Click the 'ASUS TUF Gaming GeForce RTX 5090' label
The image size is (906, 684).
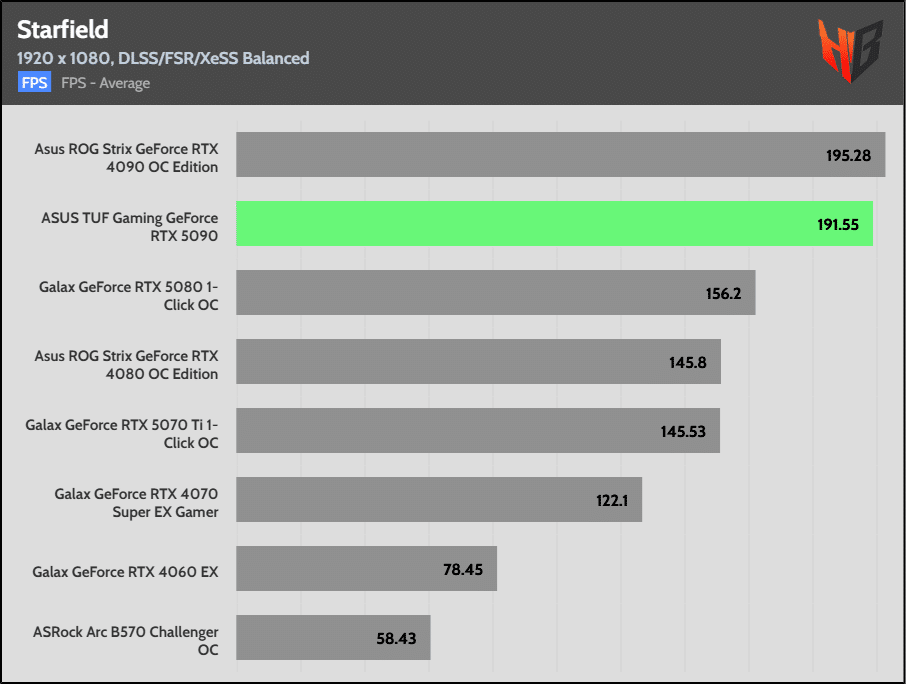coord(130,226)
